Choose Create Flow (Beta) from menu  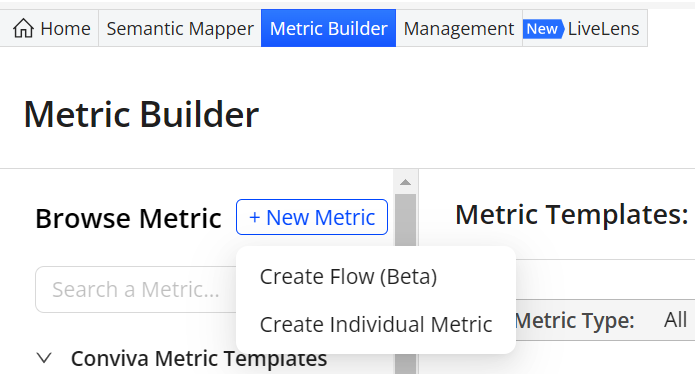(348, 277)
